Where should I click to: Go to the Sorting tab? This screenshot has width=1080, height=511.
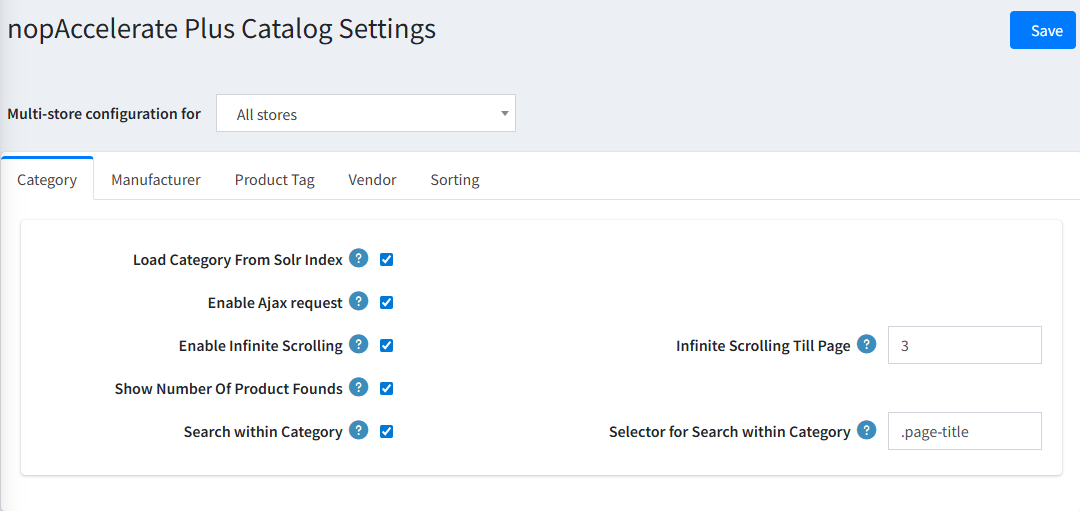[x=455, y=180]
